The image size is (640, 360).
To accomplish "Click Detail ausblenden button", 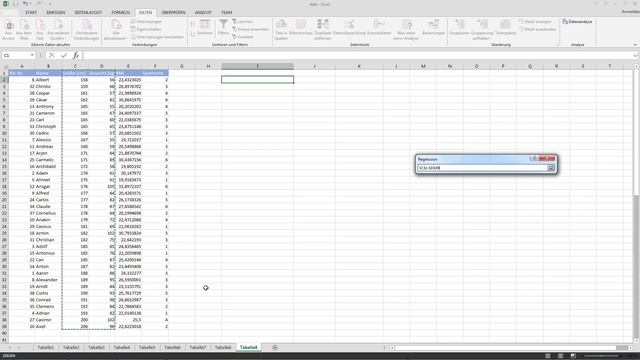I will click(x=537, y=29).
